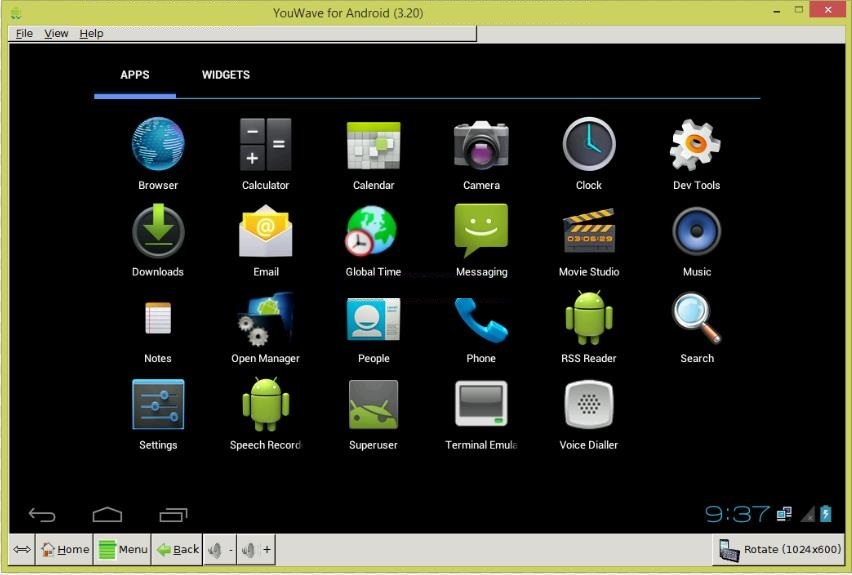The image size is (852, 575).
Task: Launch the Calculator app
Action: tap(266, 145)
